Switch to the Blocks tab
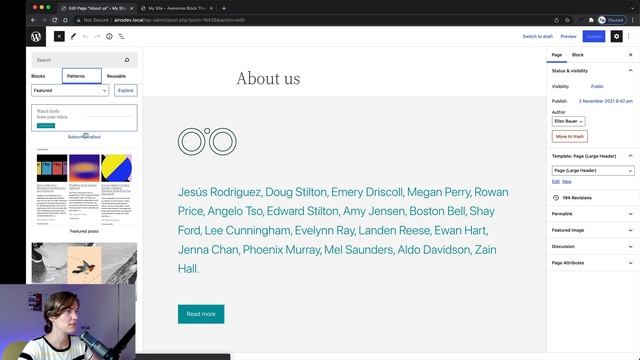 click(x=38, y=76)
